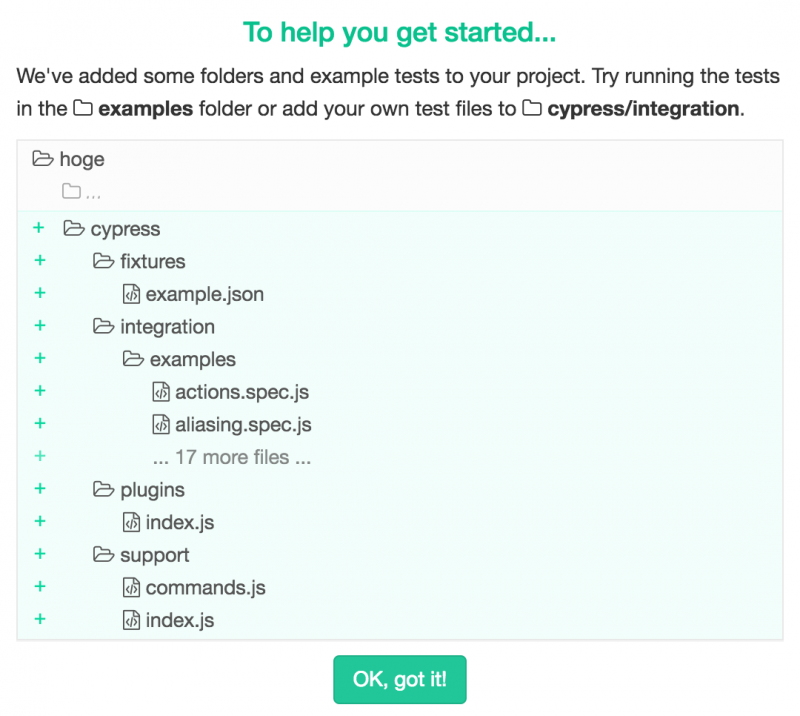Click the fixtures folder icon

tap(103, 262)
